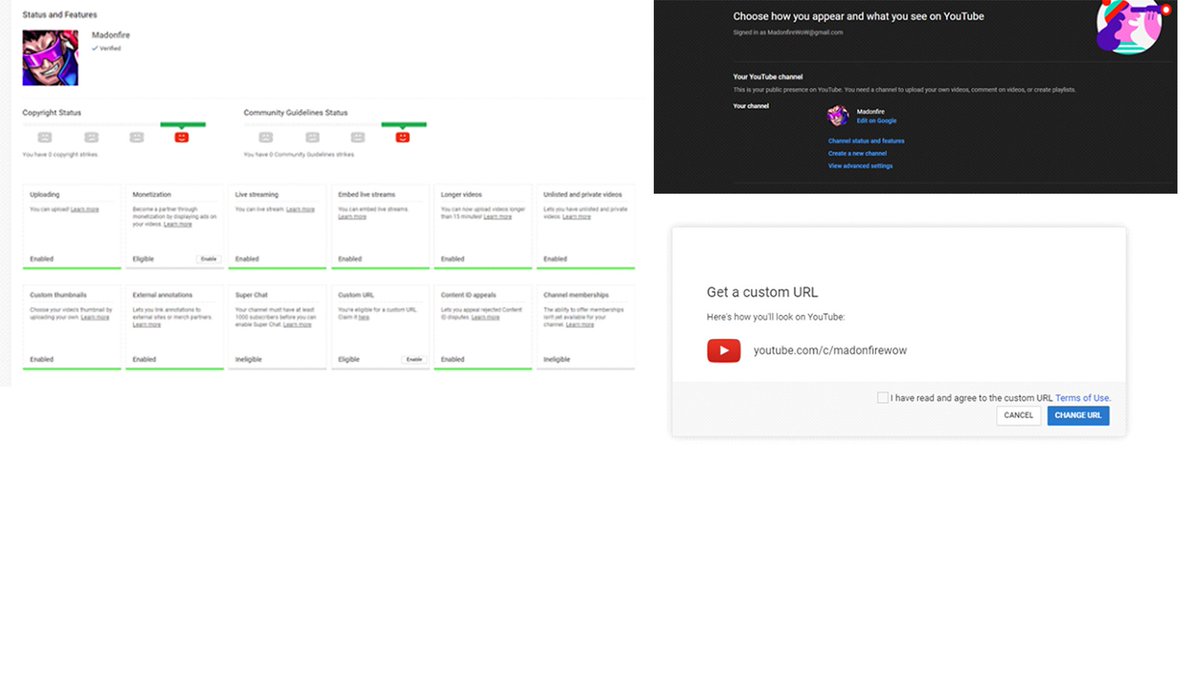Click 'Enabled' status in the Content ID appeals card

[453, 359]
